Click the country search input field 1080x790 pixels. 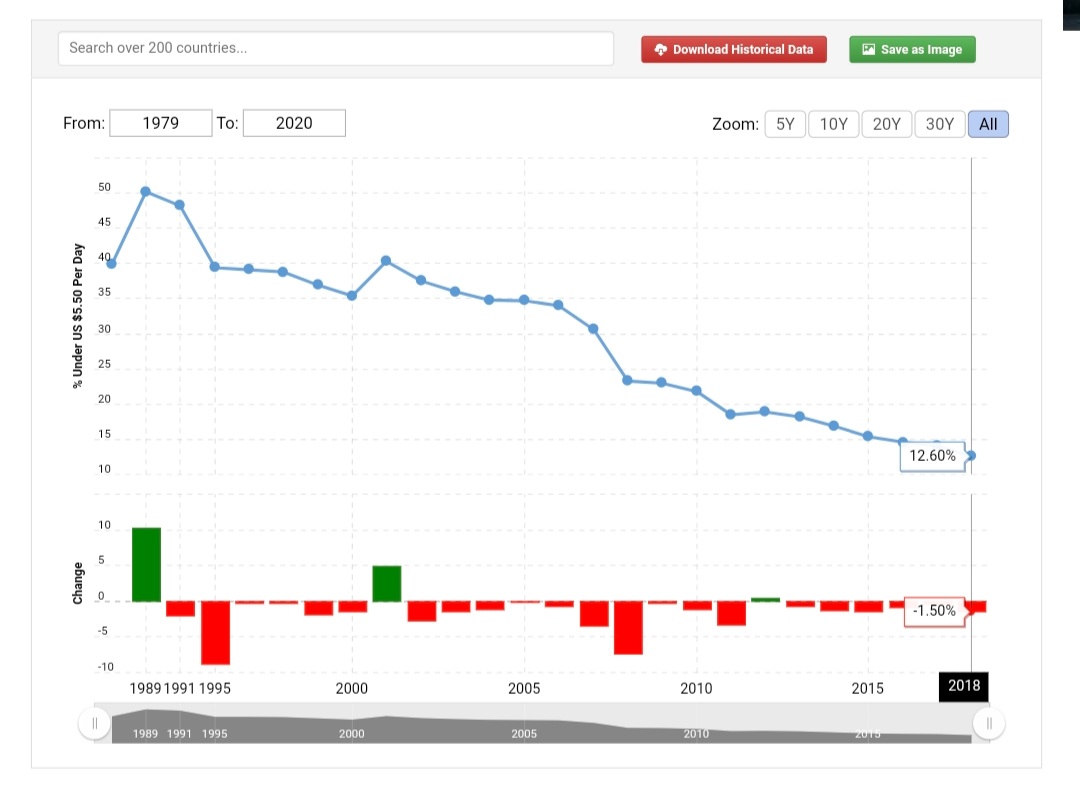click(x=335, y=48)
